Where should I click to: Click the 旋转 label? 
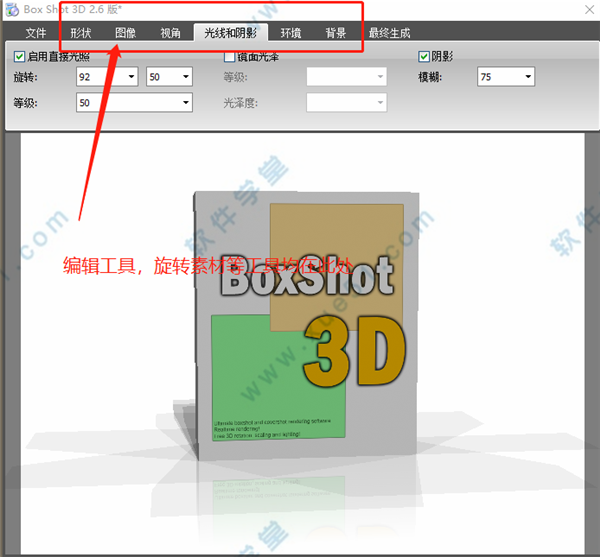coord(26,77)
